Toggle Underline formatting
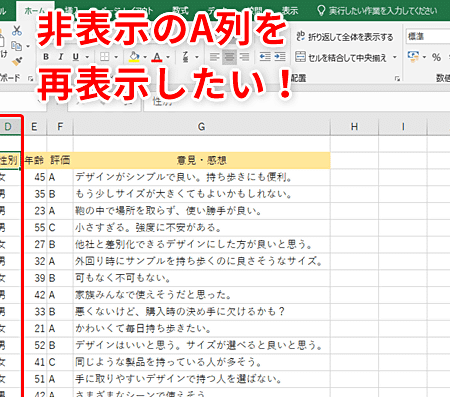The image size is (450, 397). tap(76, 57)
